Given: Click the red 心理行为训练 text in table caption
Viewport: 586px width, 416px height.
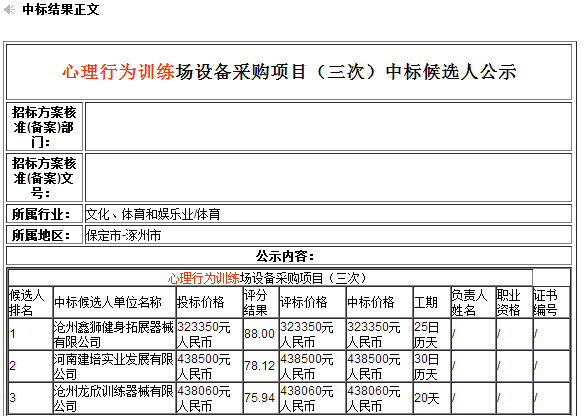Looking at the screenshot, I should (x=203, y=278).
